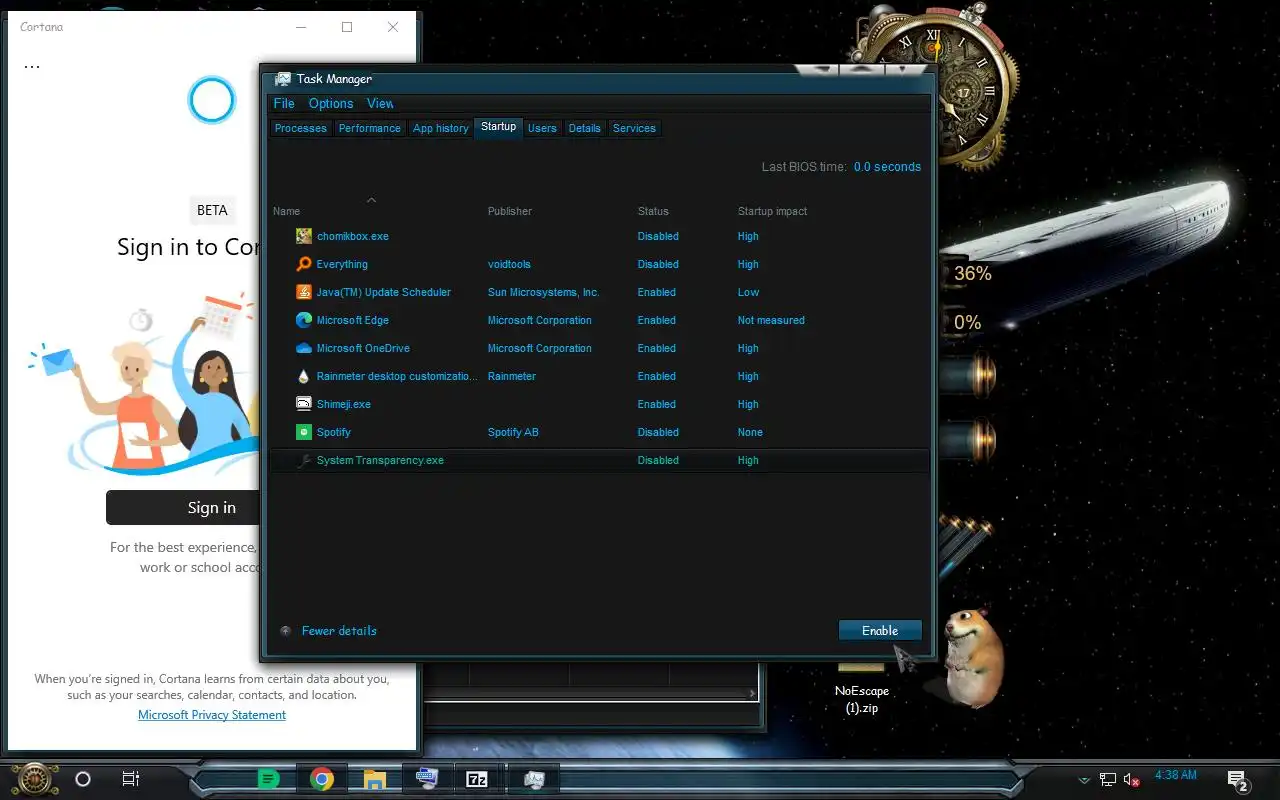Image resolution: width=1280 pixels, height=800 pixels.
Task: Click the chomikbox.exe icon in startup list
Action: [304, 236]
